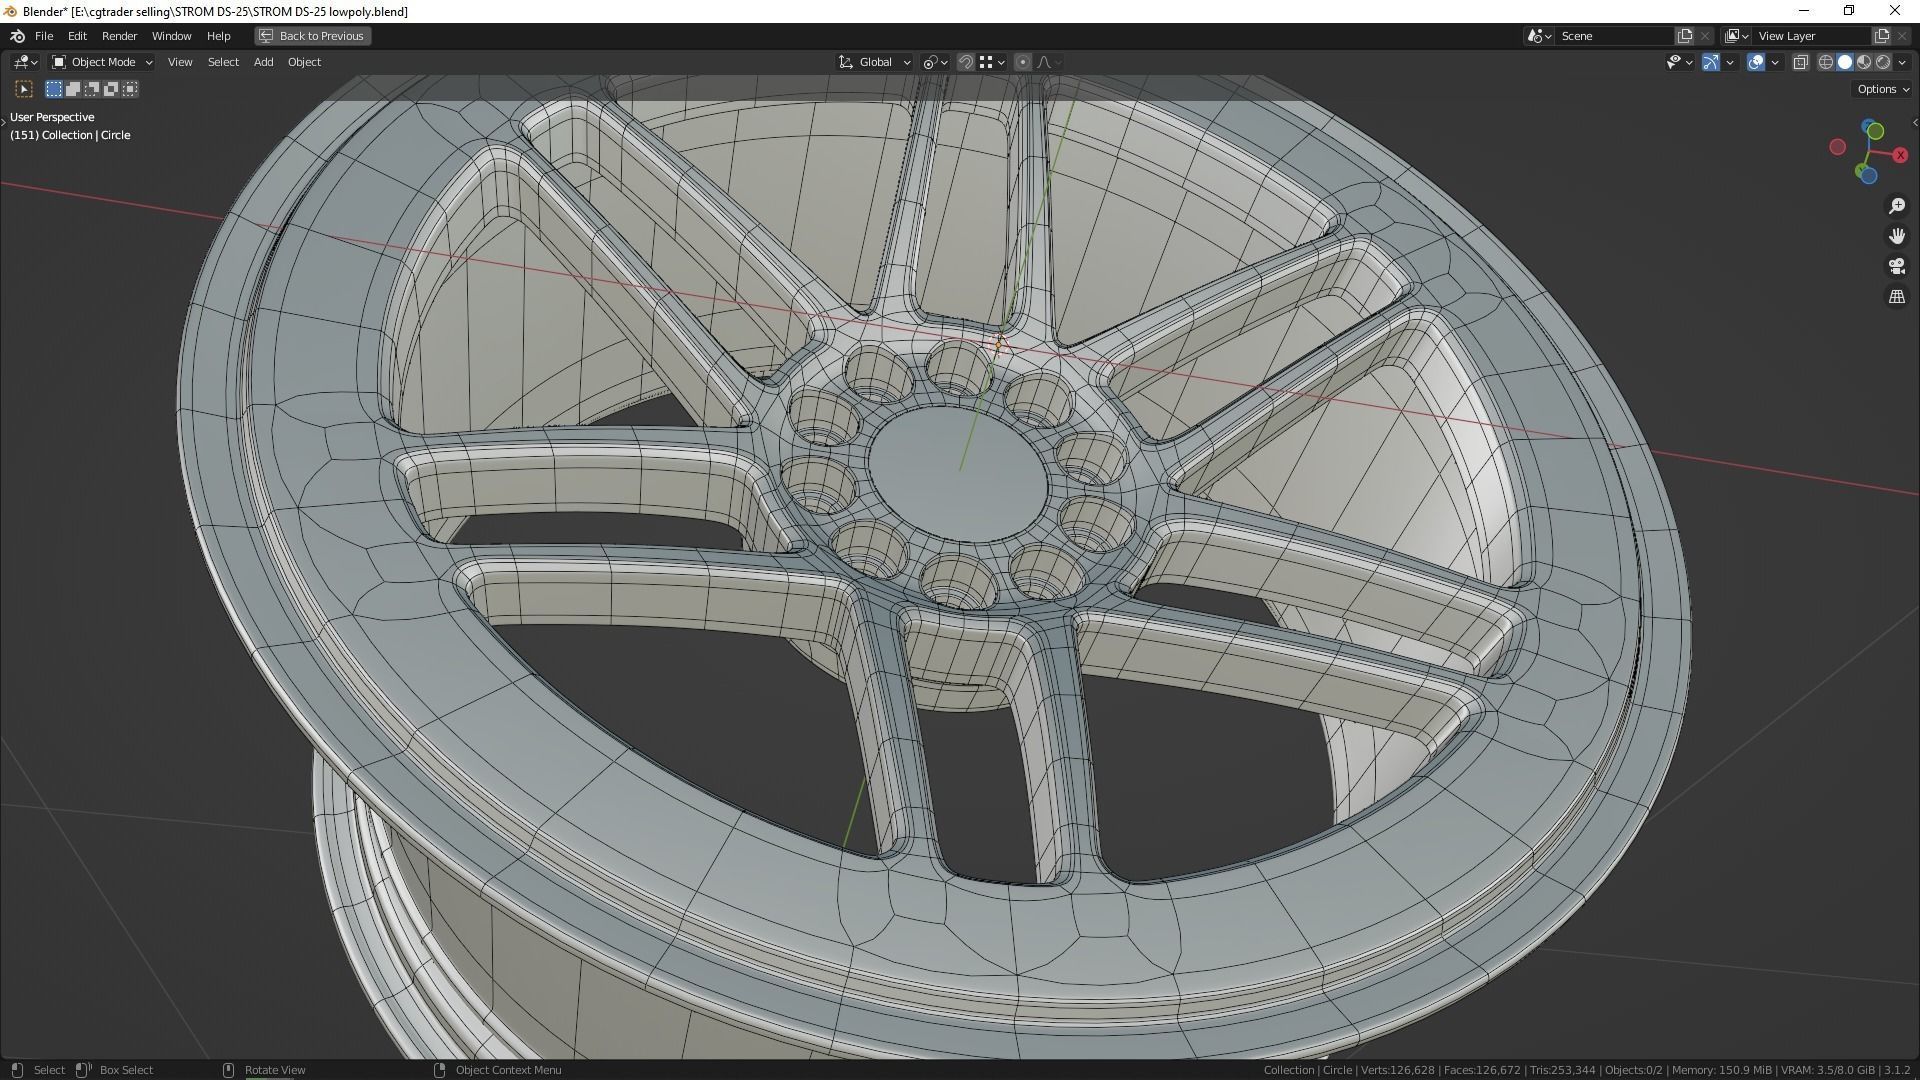Select wireframe viewport shading mode

coord(1825,62)
